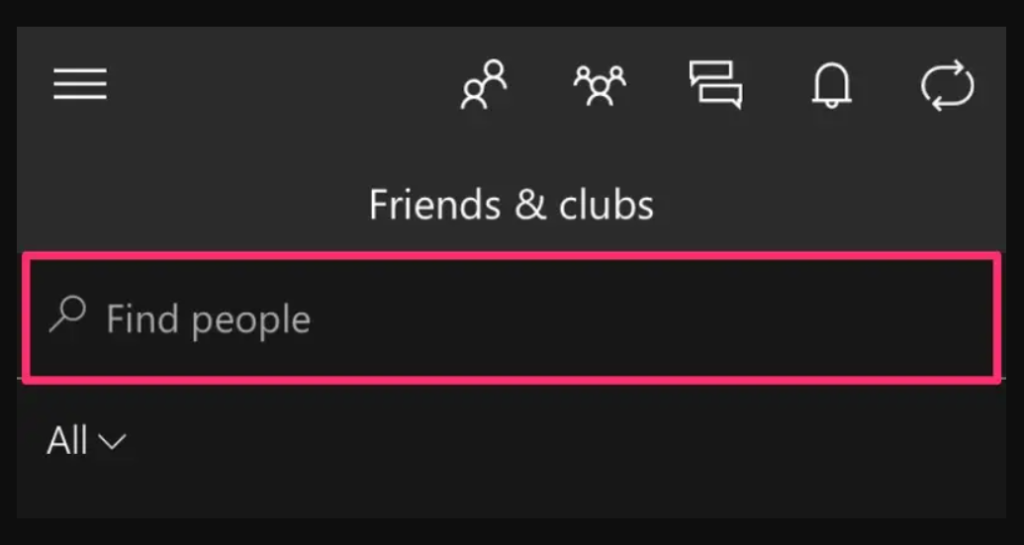Expand the All filter dropdown

click(86, 441)
